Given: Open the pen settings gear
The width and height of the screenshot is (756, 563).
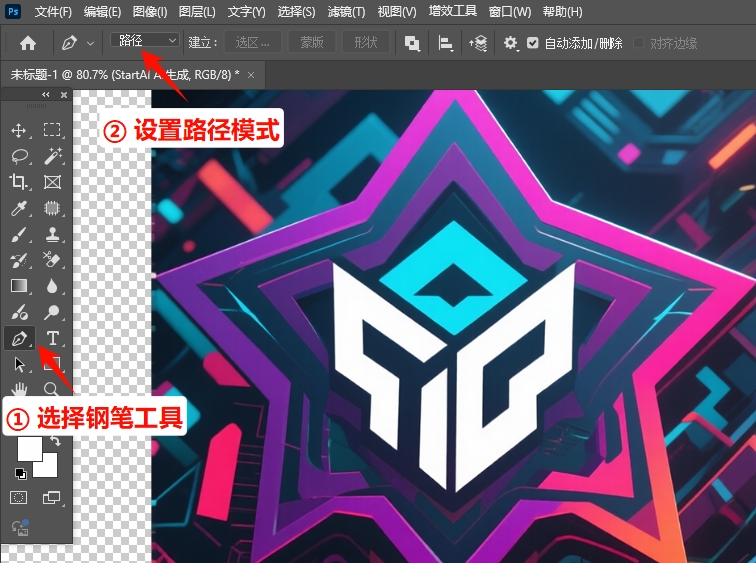Looking at the screenshot, I should (510, 43).
